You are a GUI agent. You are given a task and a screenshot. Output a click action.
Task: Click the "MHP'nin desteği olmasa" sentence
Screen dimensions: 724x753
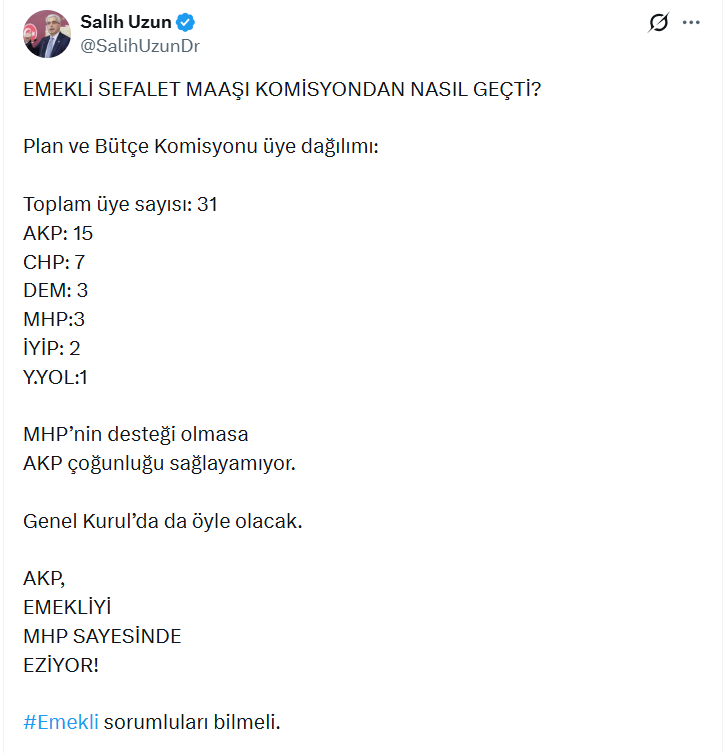click(135, 435)
